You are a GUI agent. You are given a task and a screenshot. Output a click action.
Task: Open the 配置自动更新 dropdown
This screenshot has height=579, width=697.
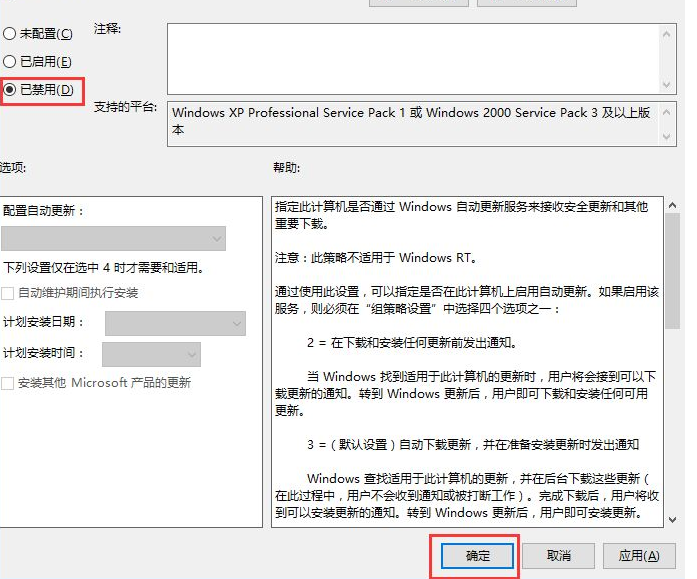[x=113, y=238]
